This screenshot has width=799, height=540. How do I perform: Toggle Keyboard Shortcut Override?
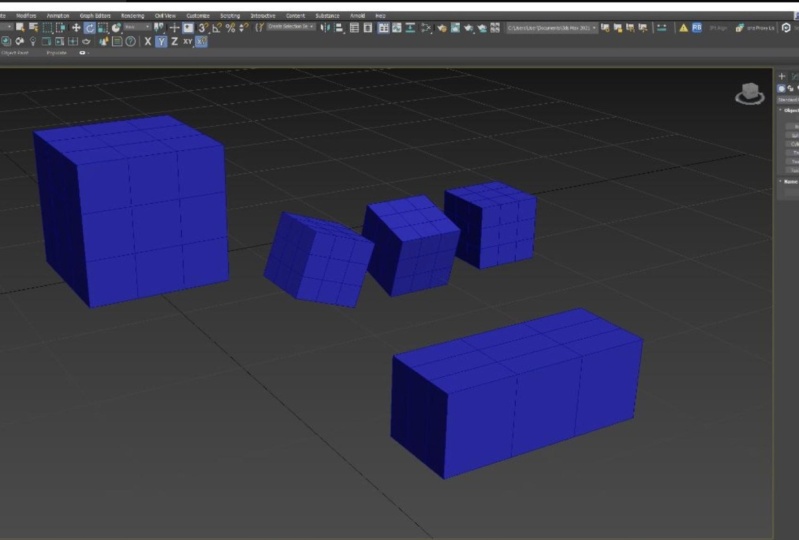tap(188, 28)
